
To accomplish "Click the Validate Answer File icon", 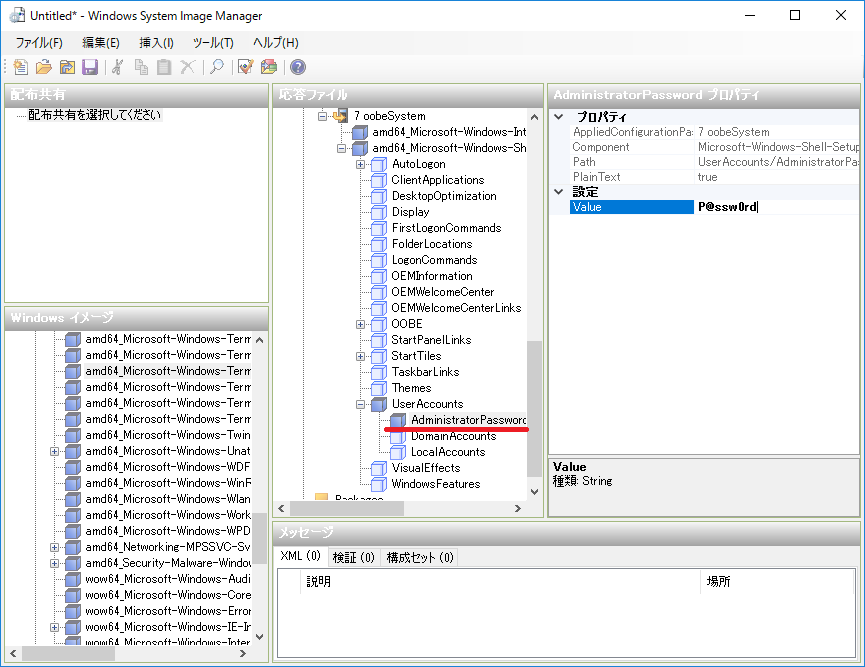I will [x=245, y=67].
